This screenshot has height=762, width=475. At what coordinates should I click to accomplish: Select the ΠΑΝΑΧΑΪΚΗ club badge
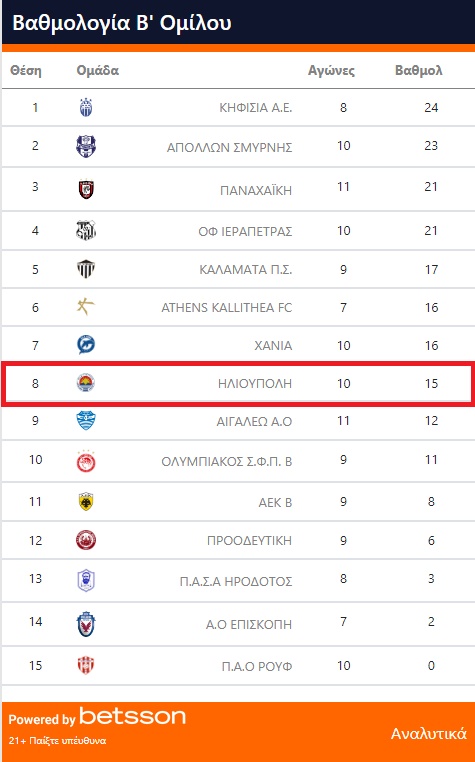[x=86, y=189]
